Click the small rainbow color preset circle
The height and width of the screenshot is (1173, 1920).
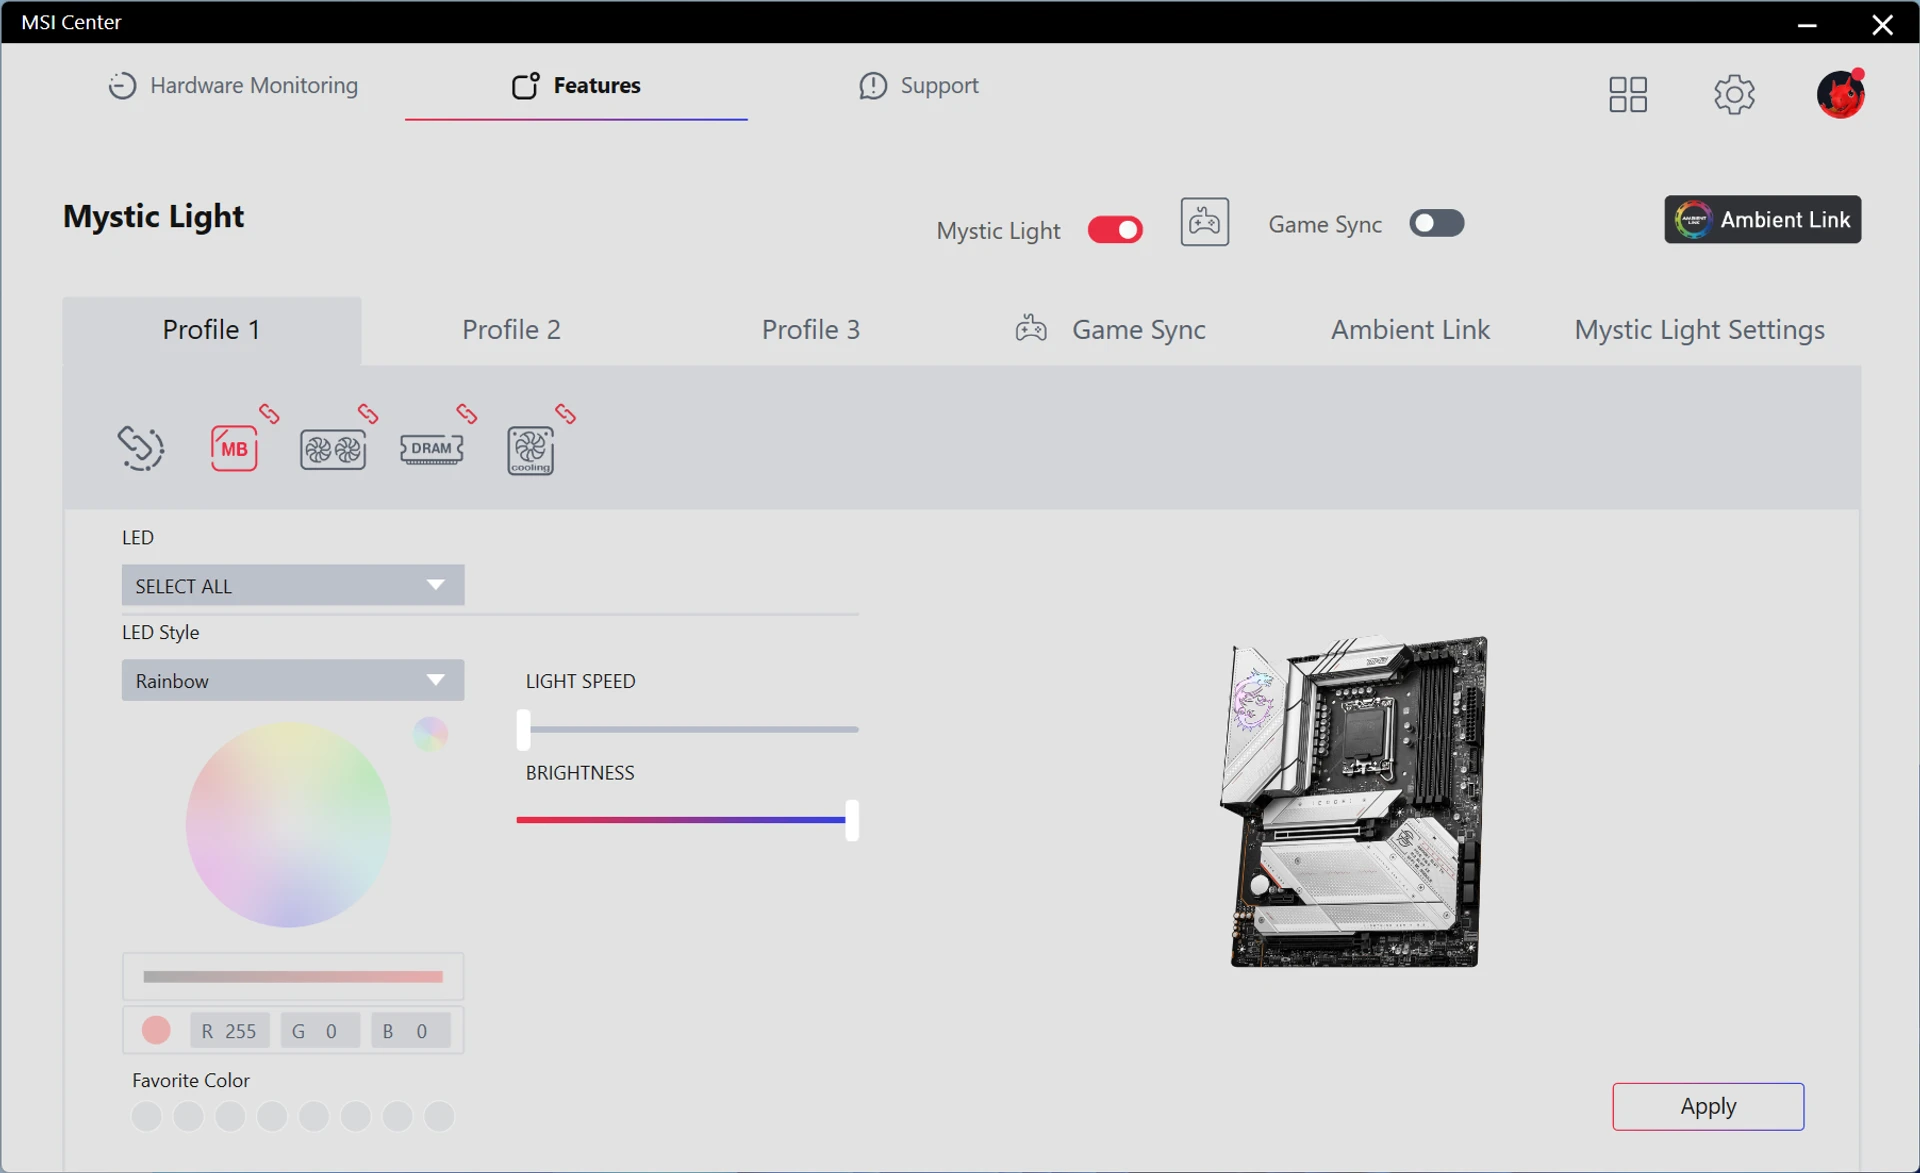coord(430,734)
